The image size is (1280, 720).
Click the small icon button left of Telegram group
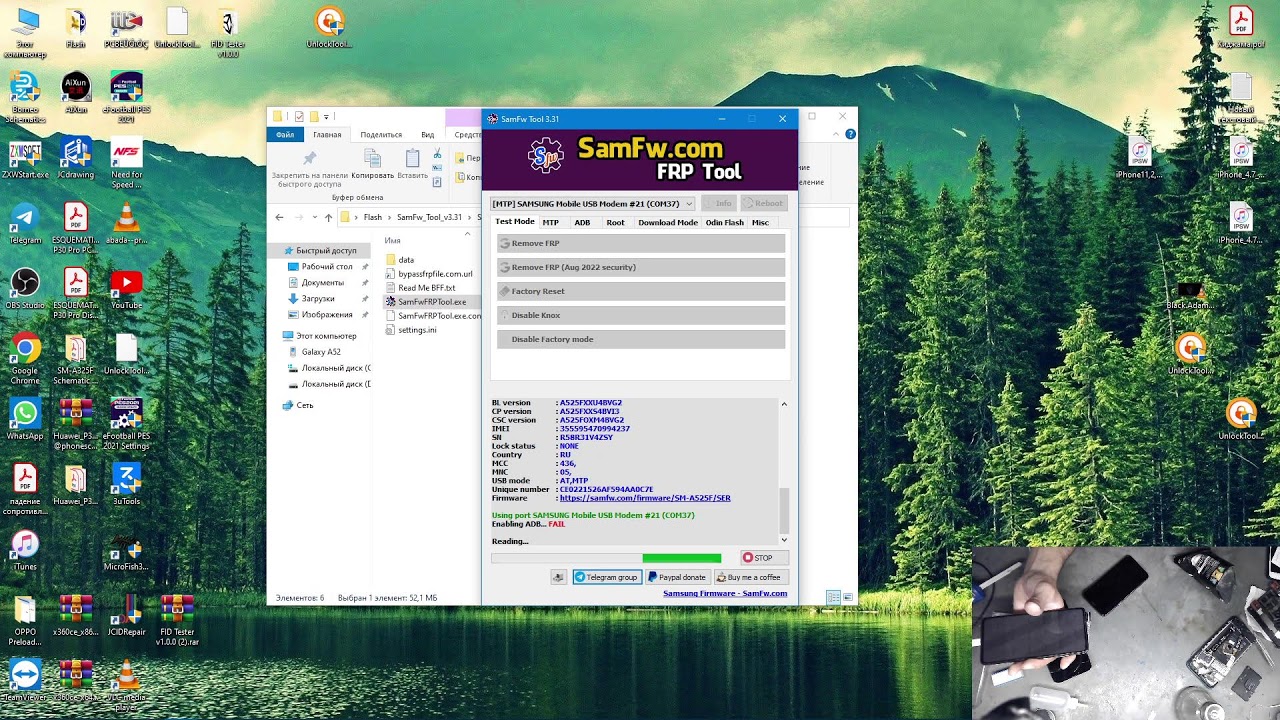click(x=559, y=577)
